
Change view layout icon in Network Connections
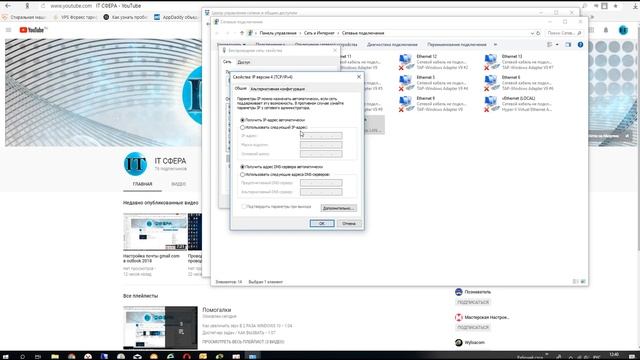[550, 44]
